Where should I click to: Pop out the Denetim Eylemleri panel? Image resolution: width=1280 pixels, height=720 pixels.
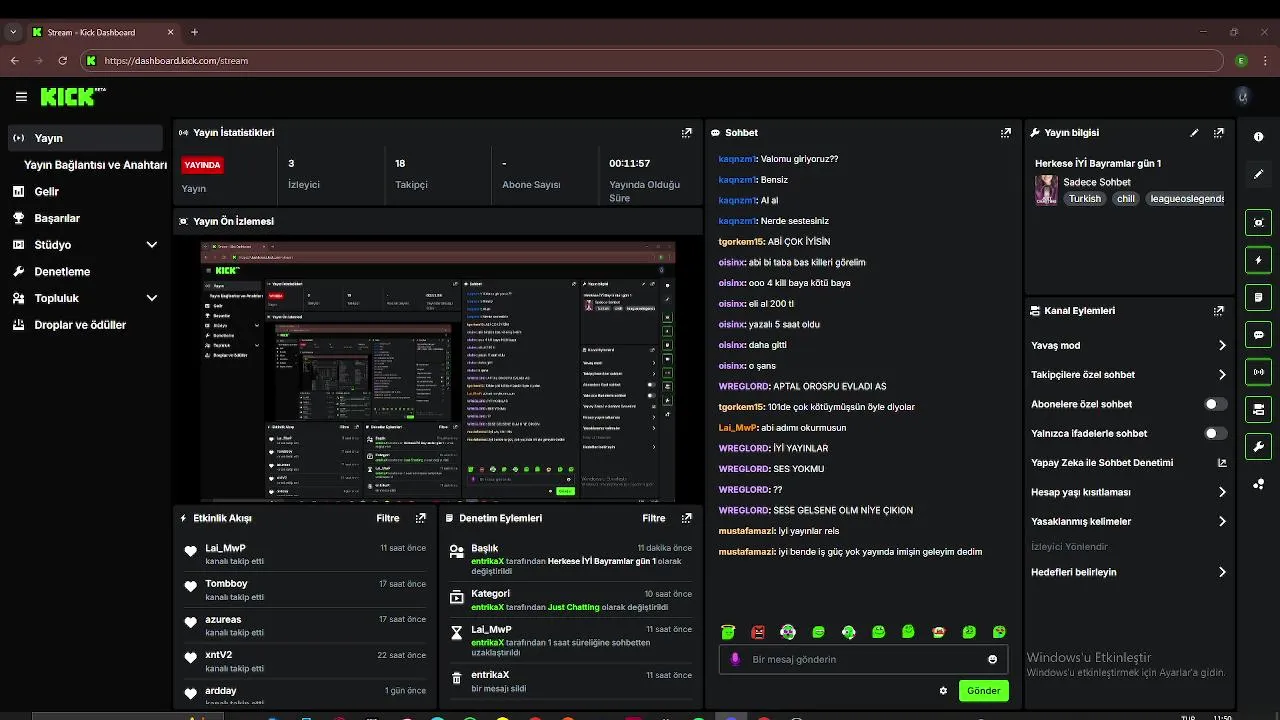[x=686, y=518]
